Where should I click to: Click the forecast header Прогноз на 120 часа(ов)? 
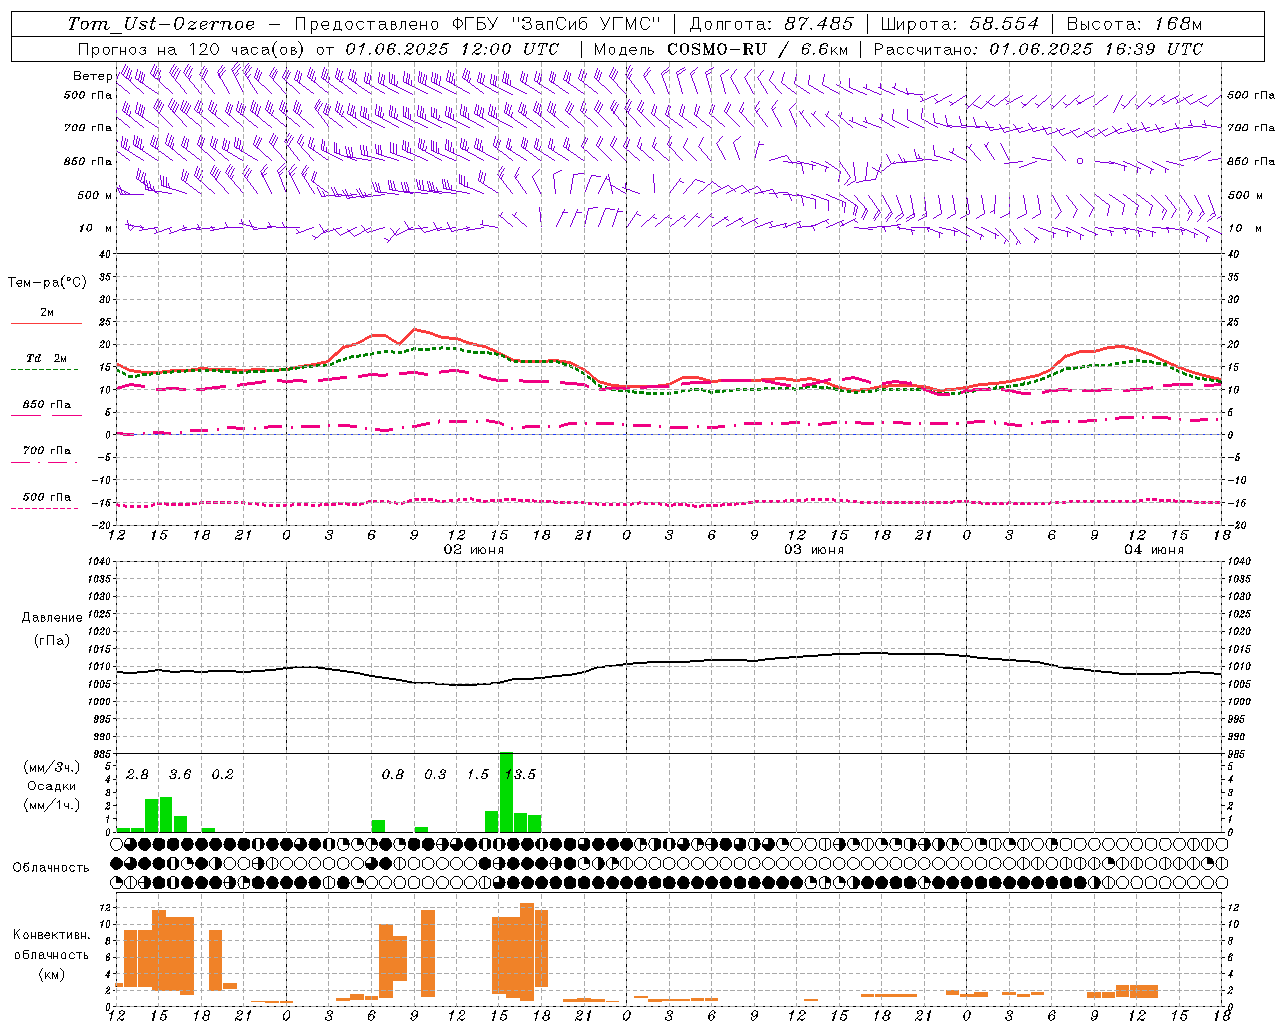point(192,49)
